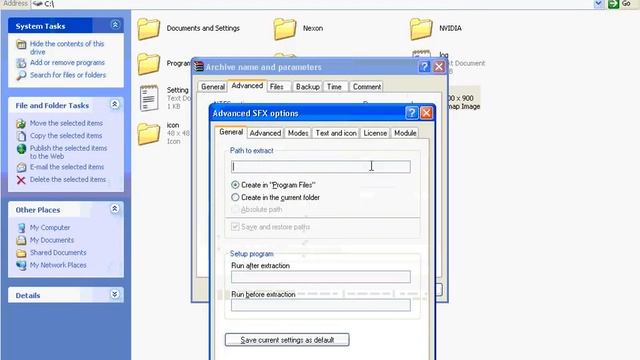Click Hide the contents of this drive
Screen dimensions: 640x360
coord(67,48)
